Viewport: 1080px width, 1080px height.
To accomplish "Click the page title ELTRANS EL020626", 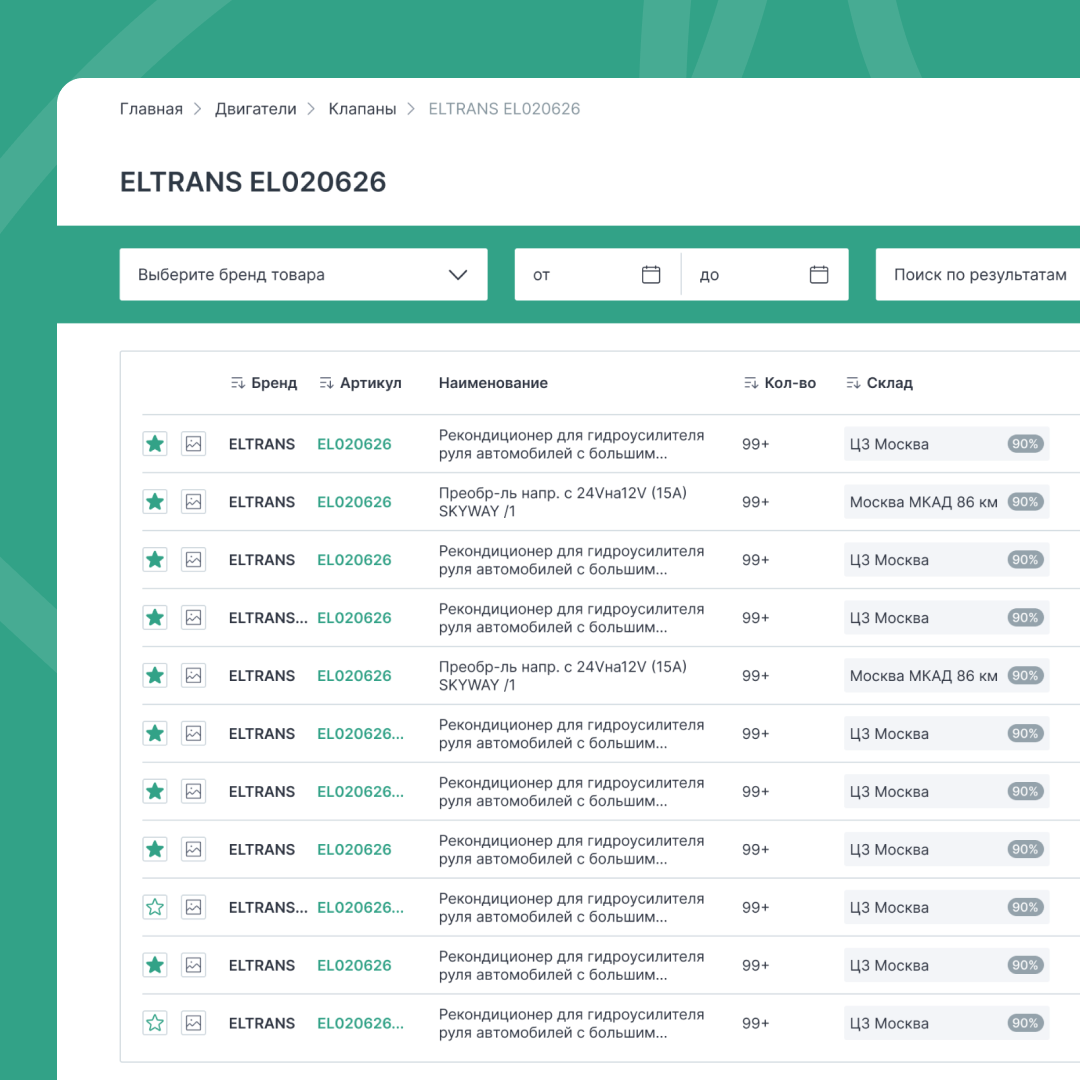I will [253, 182].
